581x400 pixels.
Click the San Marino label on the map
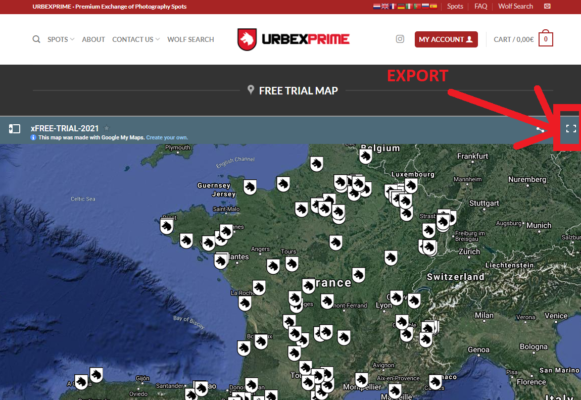[559, 370]
